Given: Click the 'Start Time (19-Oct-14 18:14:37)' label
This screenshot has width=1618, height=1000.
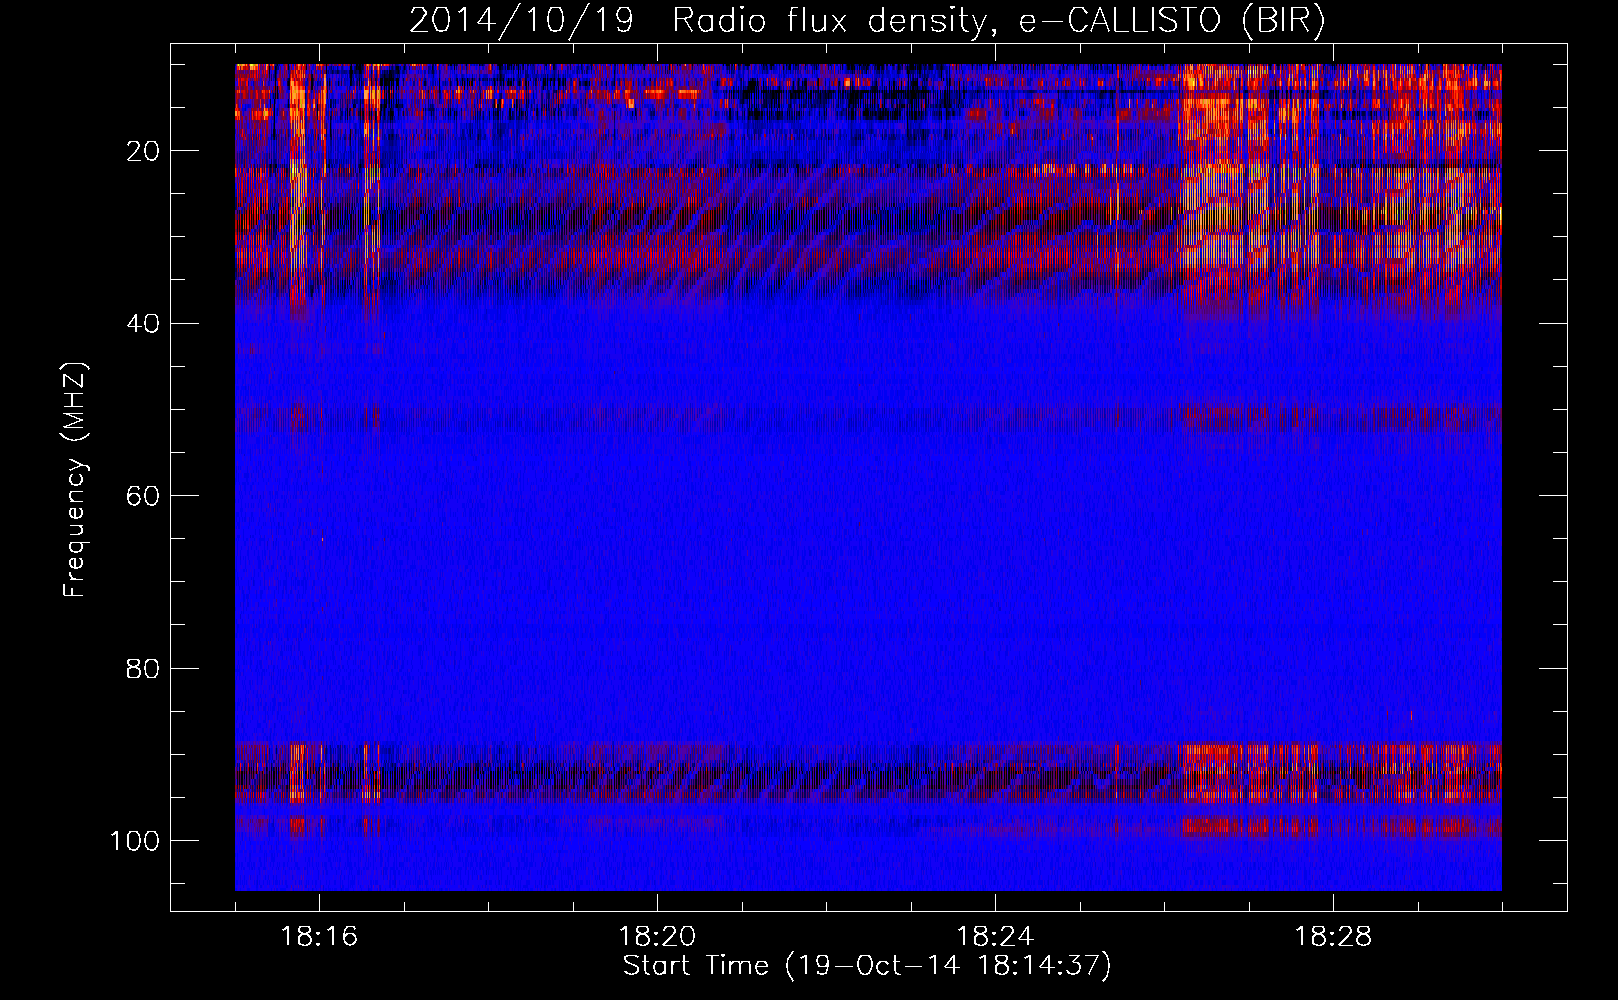Looking at the screenshot, I should 867,966.
